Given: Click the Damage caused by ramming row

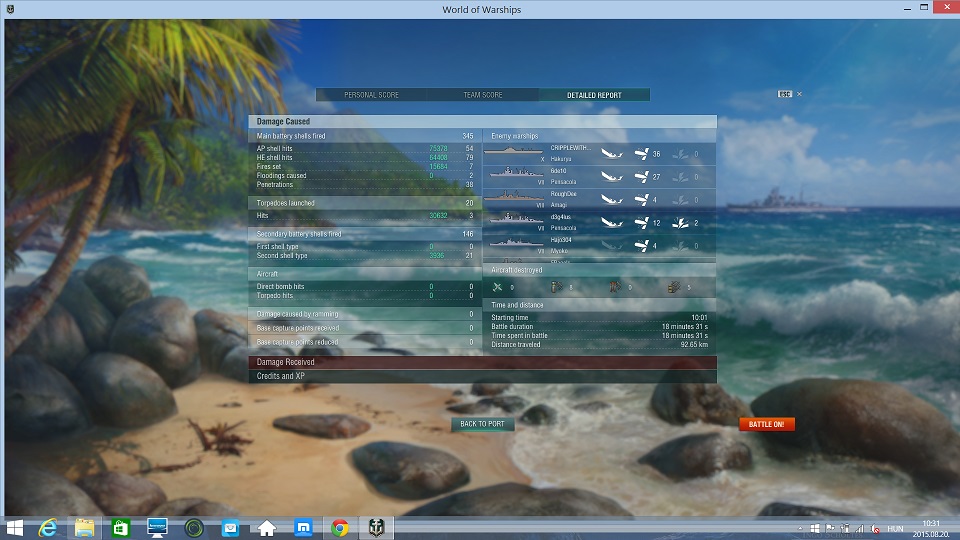Looking at the screenshot, I should 365,314.
